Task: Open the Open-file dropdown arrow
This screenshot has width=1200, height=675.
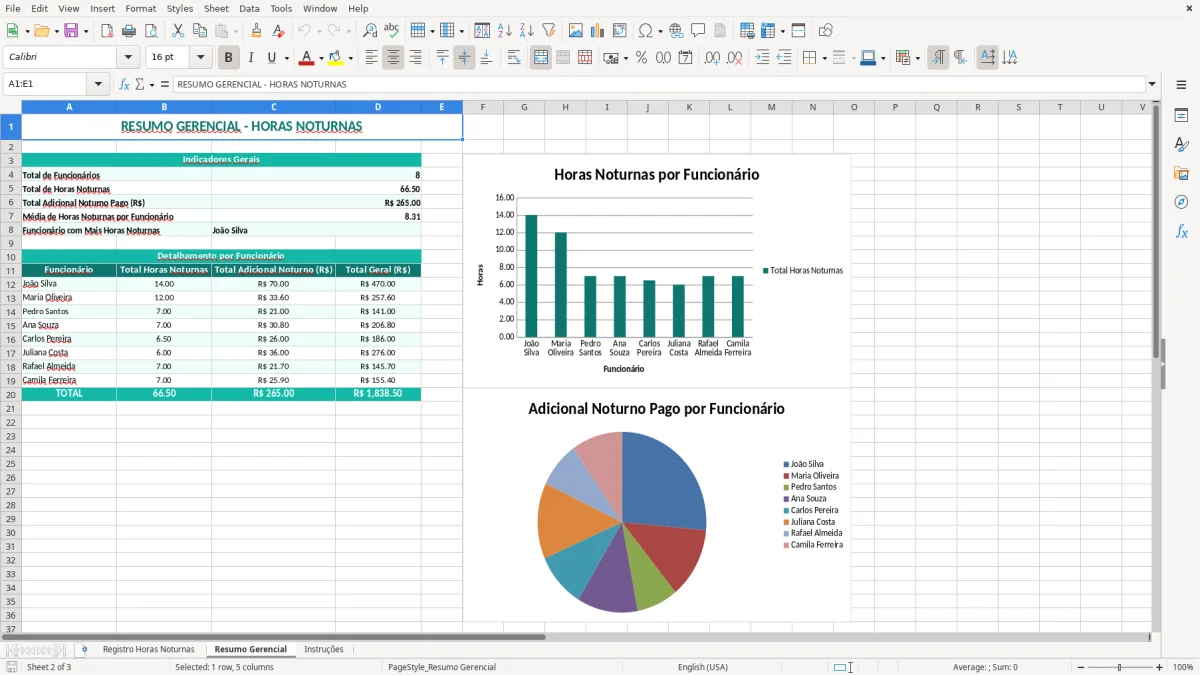Action: 55,31
